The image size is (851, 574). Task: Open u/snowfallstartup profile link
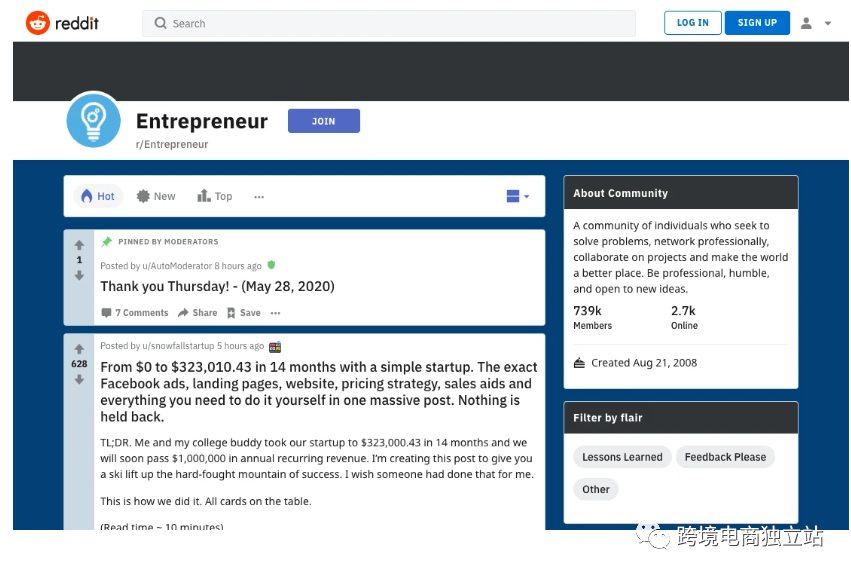178,346
